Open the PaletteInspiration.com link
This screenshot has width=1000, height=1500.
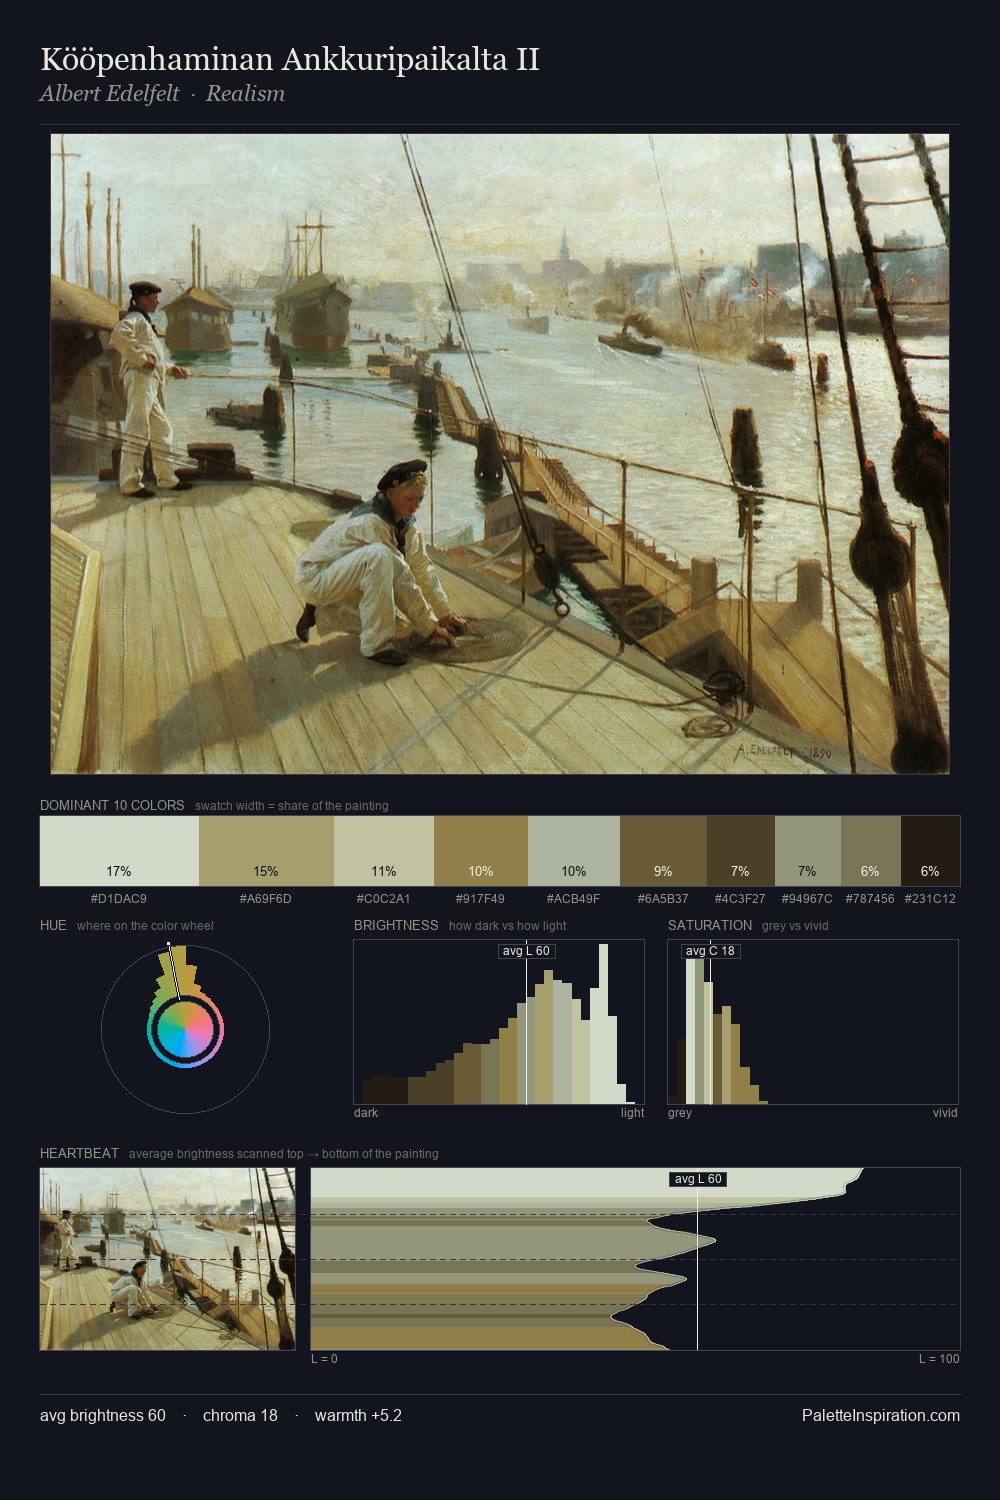pyautogui.click(x=881, y=1415)
